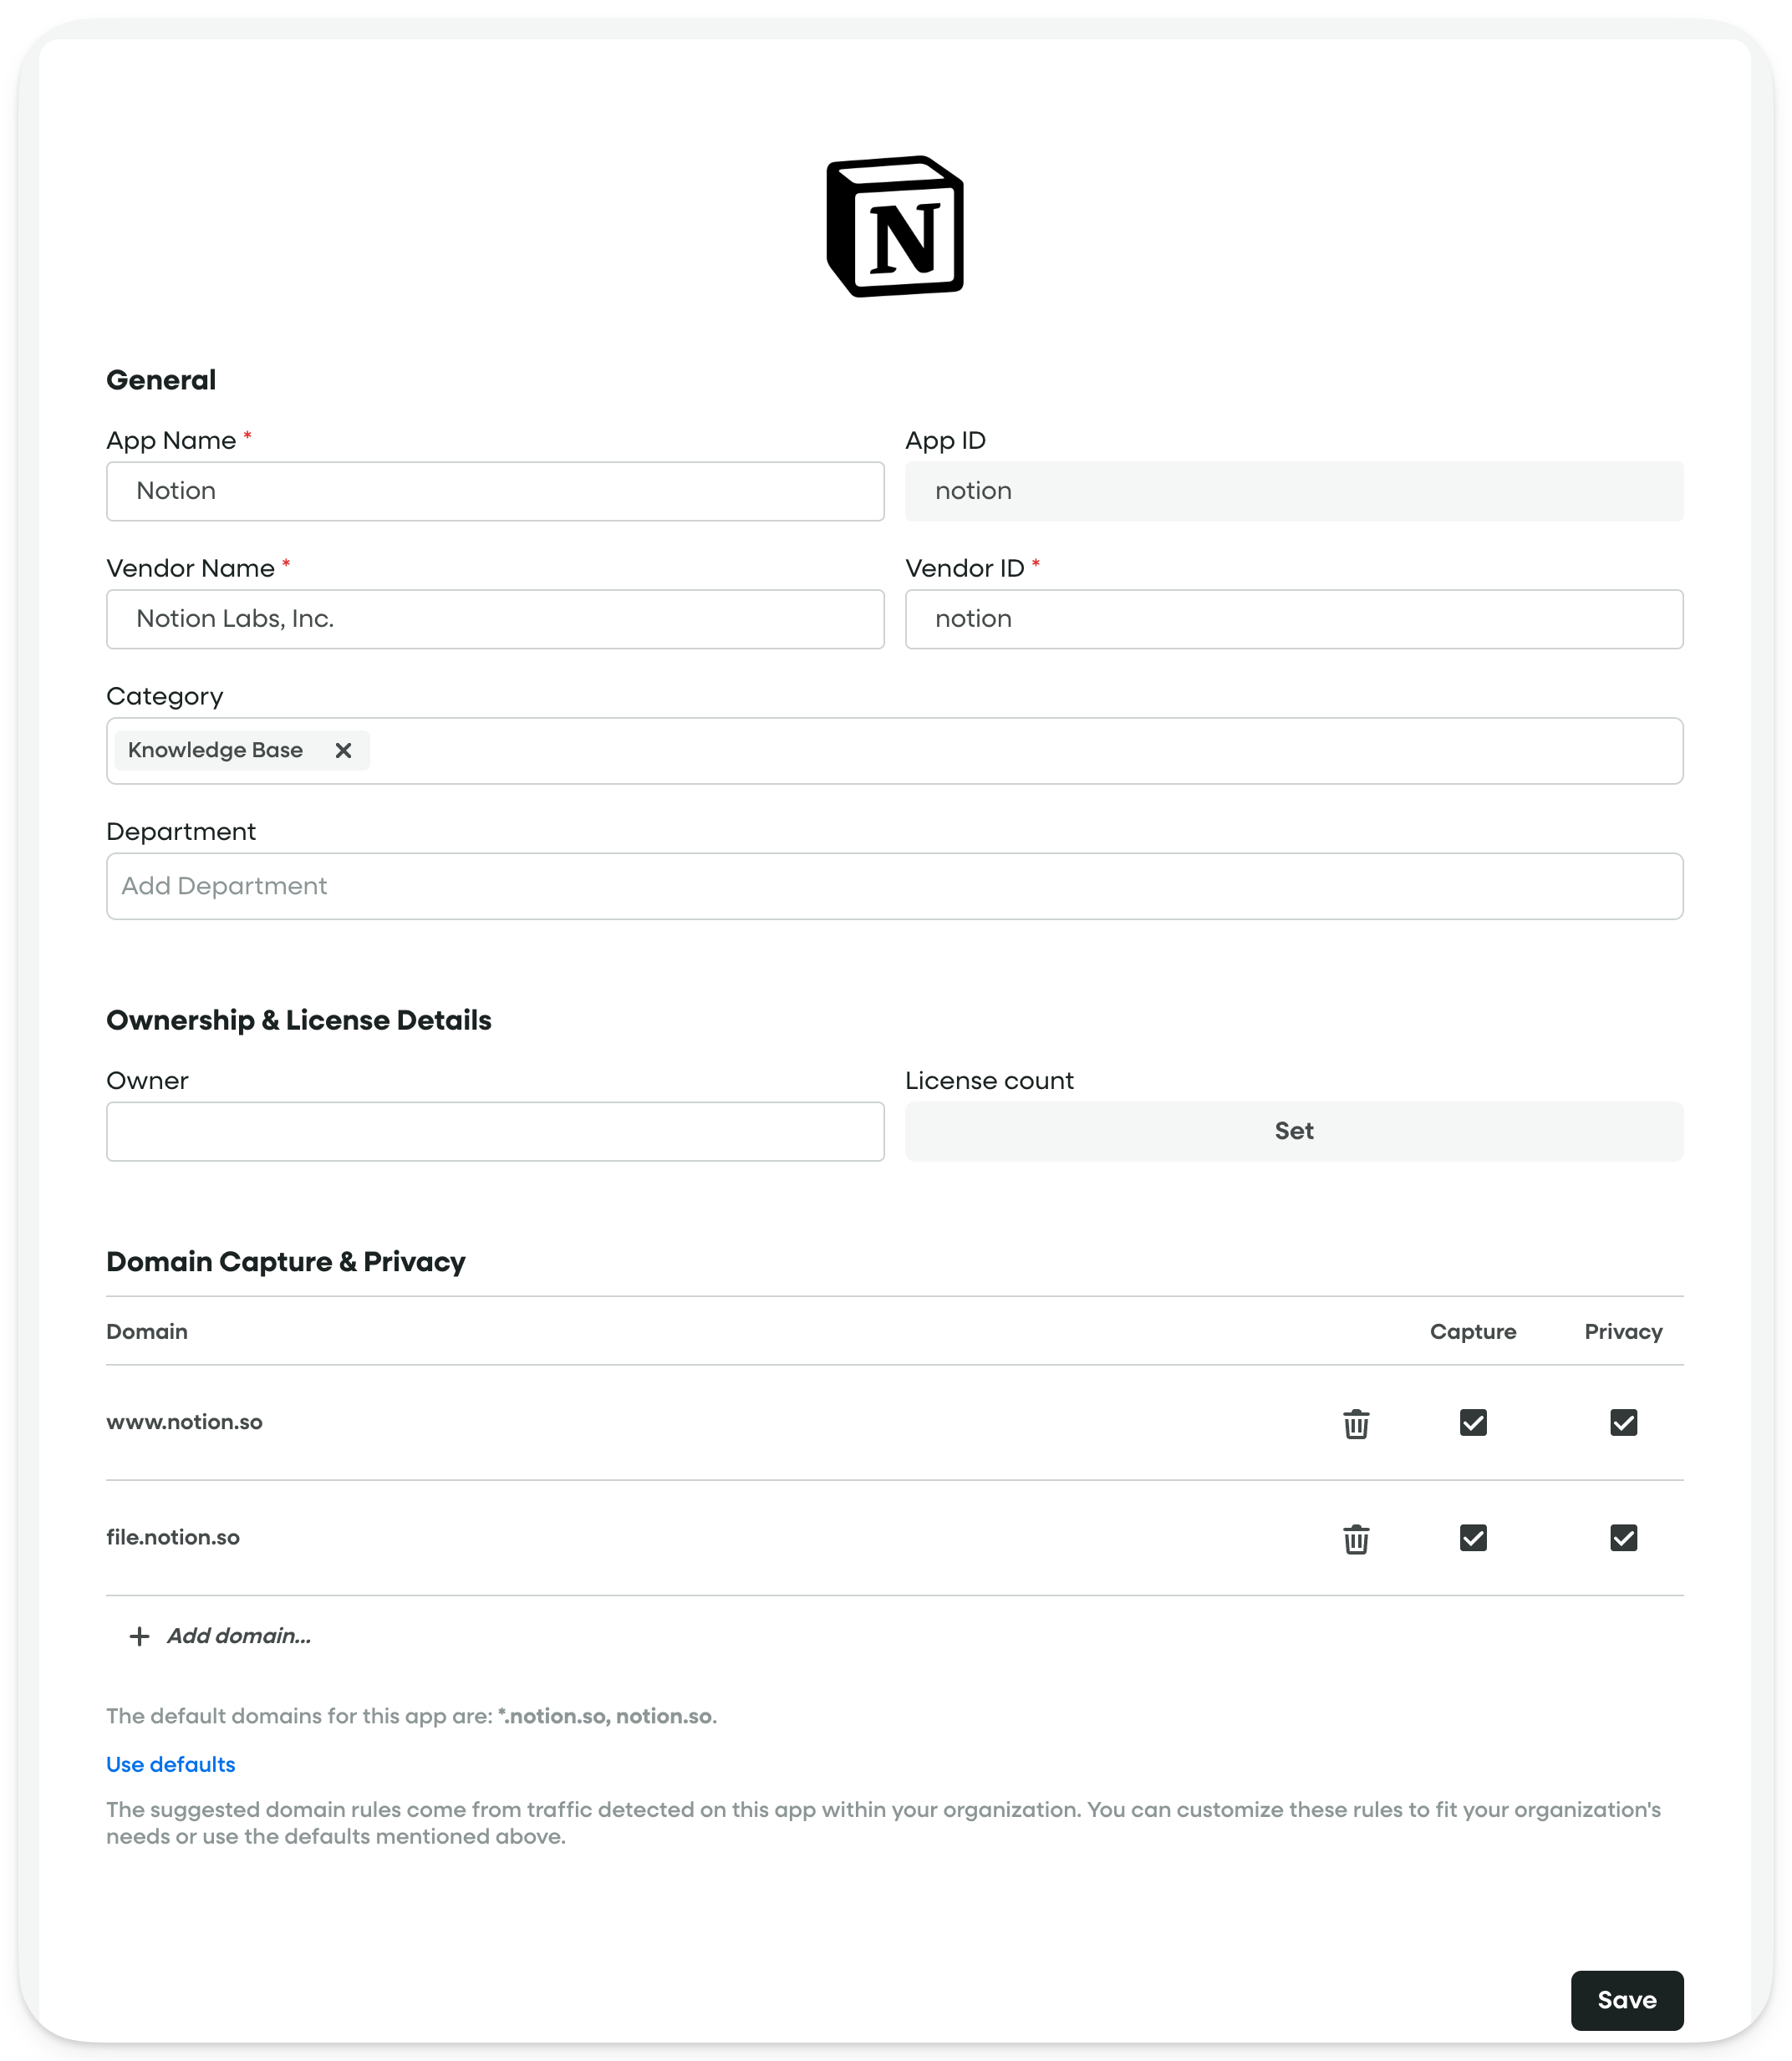This screenshot has width=1792, height=2061.
Task: Toggle Privacy checkbox for file.notion.so
Action: (1623, 1537)
